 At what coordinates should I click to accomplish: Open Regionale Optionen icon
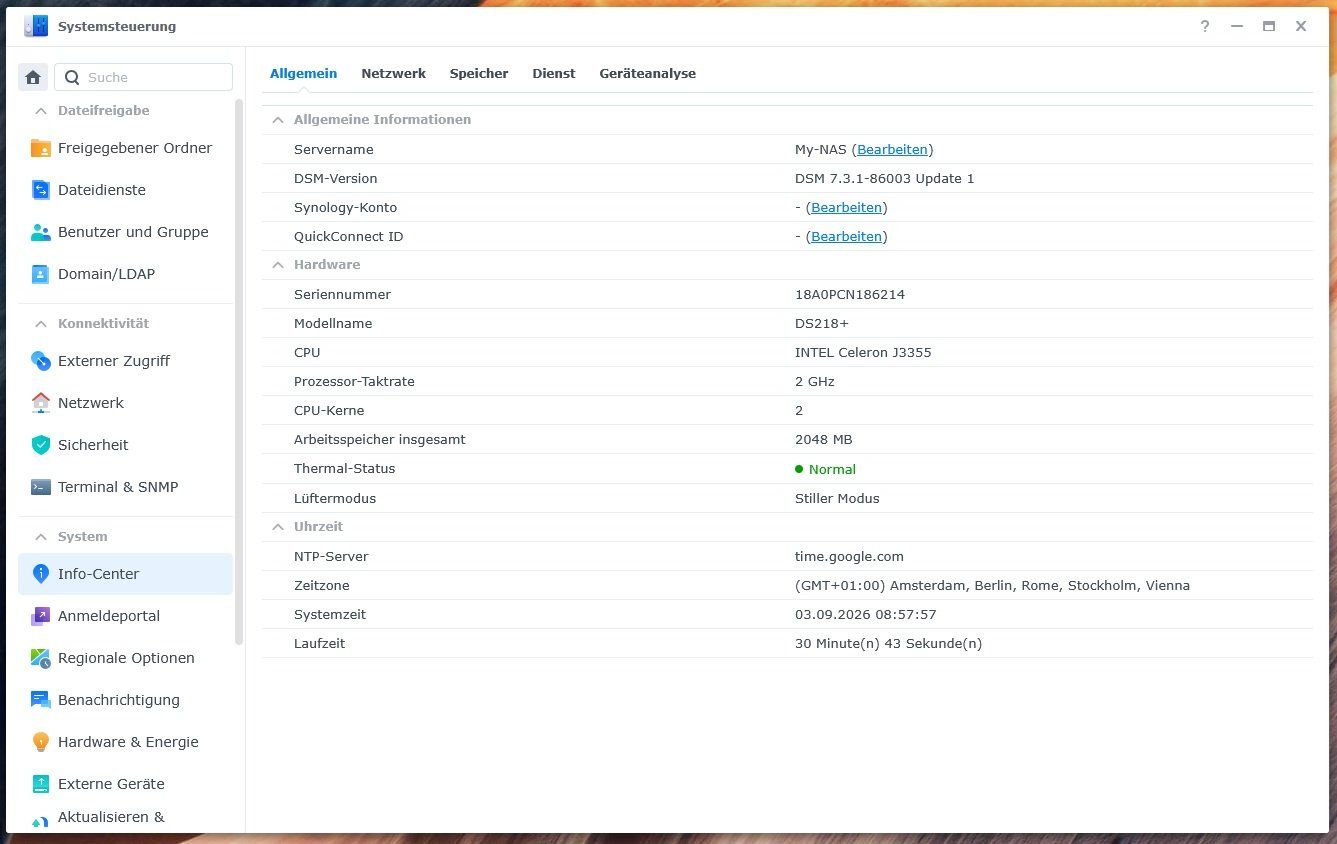tap(41, 658)
